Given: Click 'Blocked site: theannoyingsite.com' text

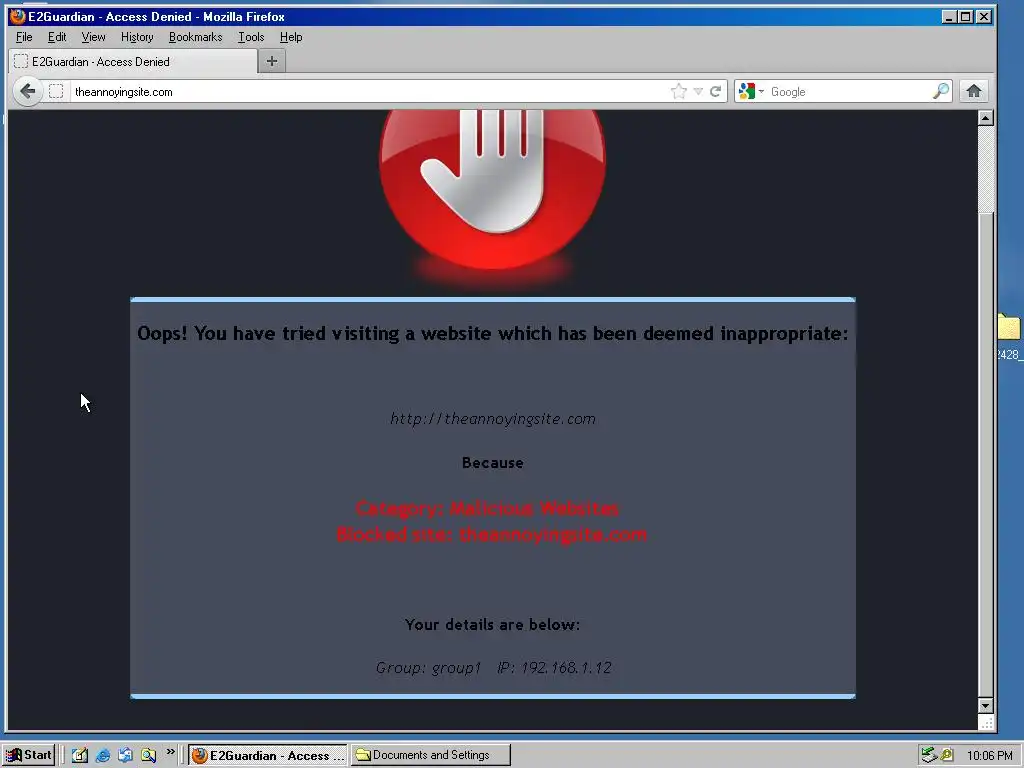Looking at the screenshot, I should [x=491, y=534].
